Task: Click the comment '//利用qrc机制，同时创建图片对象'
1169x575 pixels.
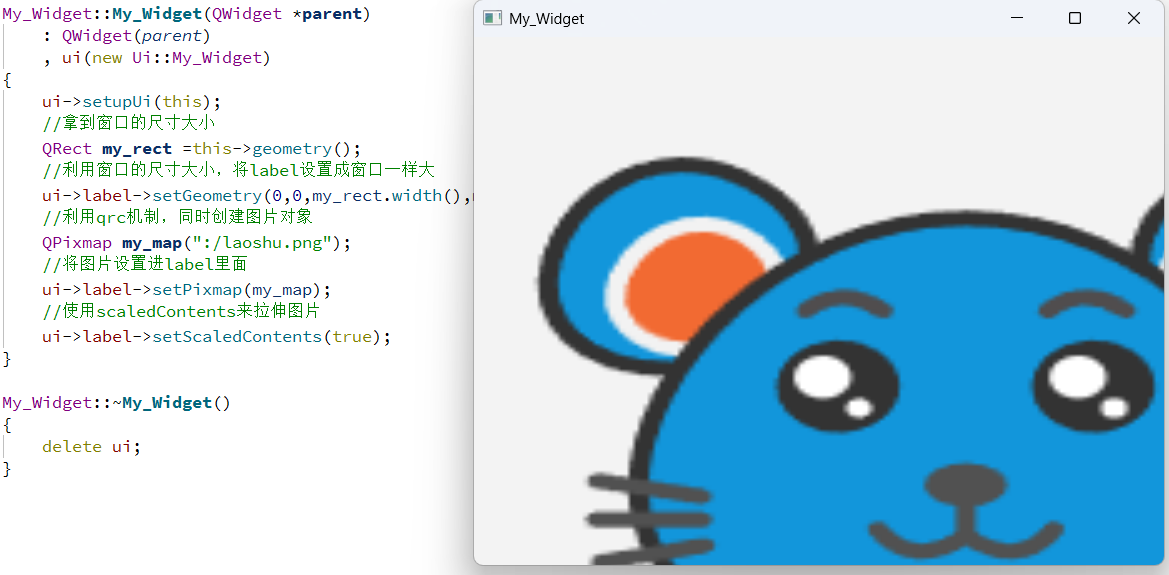Action: point(177,218)
